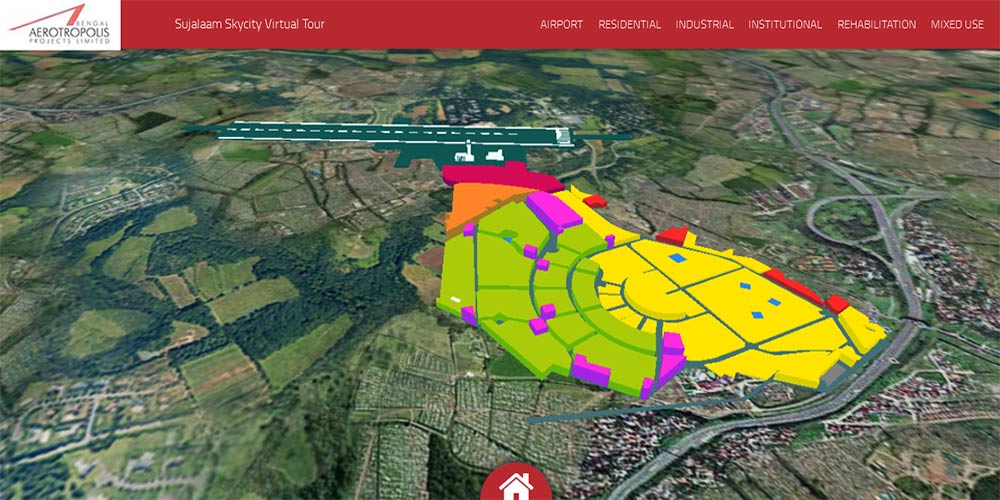The height and width of the screenshot is (500, 1000).
Task: Select the white airport runway strip on map
Action: point(394,133)
